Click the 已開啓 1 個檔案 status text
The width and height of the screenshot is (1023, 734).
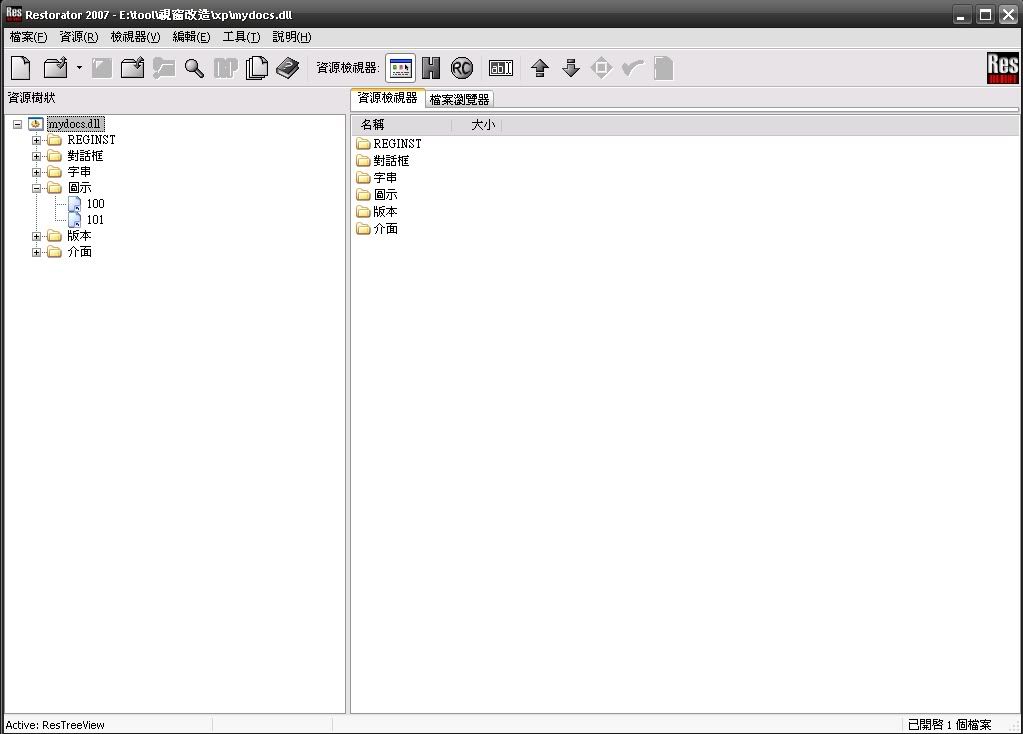[949, 725]
